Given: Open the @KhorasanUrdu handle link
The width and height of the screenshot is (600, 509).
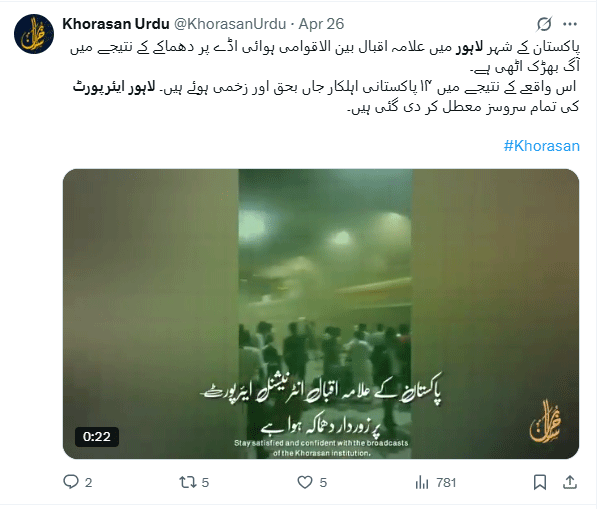Looking at the screenshot, I should click(230, 24).
